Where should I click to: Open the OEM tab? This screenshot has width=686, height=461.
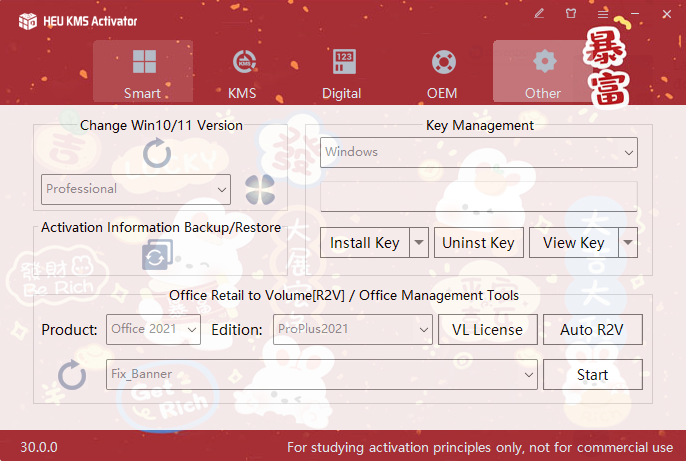[x=442, y=71]
